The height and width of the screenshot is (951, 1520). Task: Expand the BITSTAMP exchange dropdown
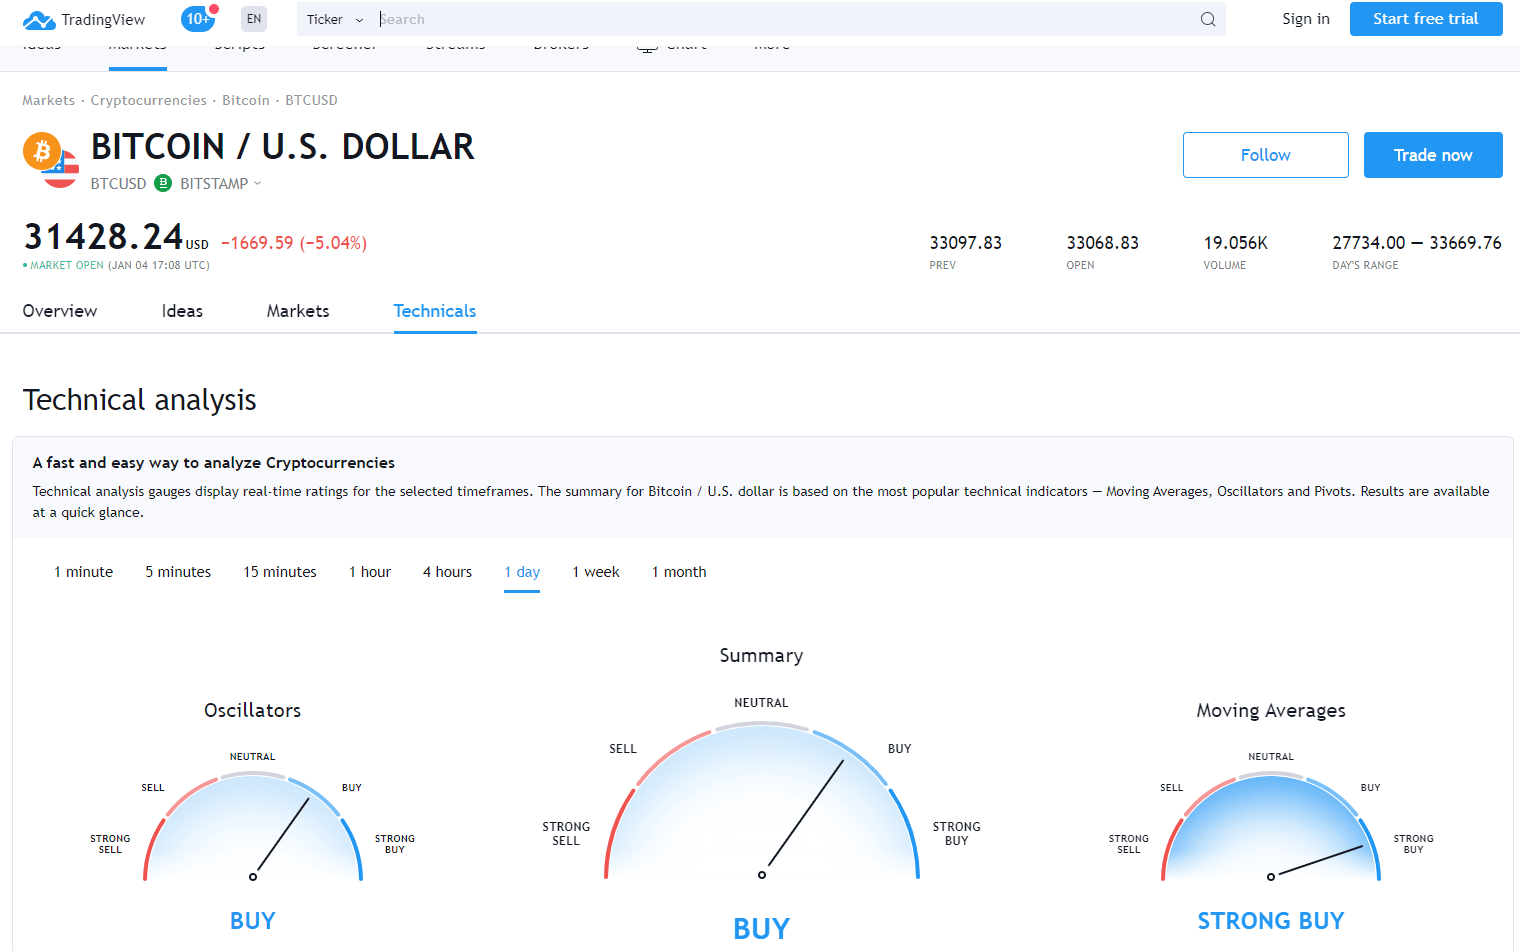[220, 183]
